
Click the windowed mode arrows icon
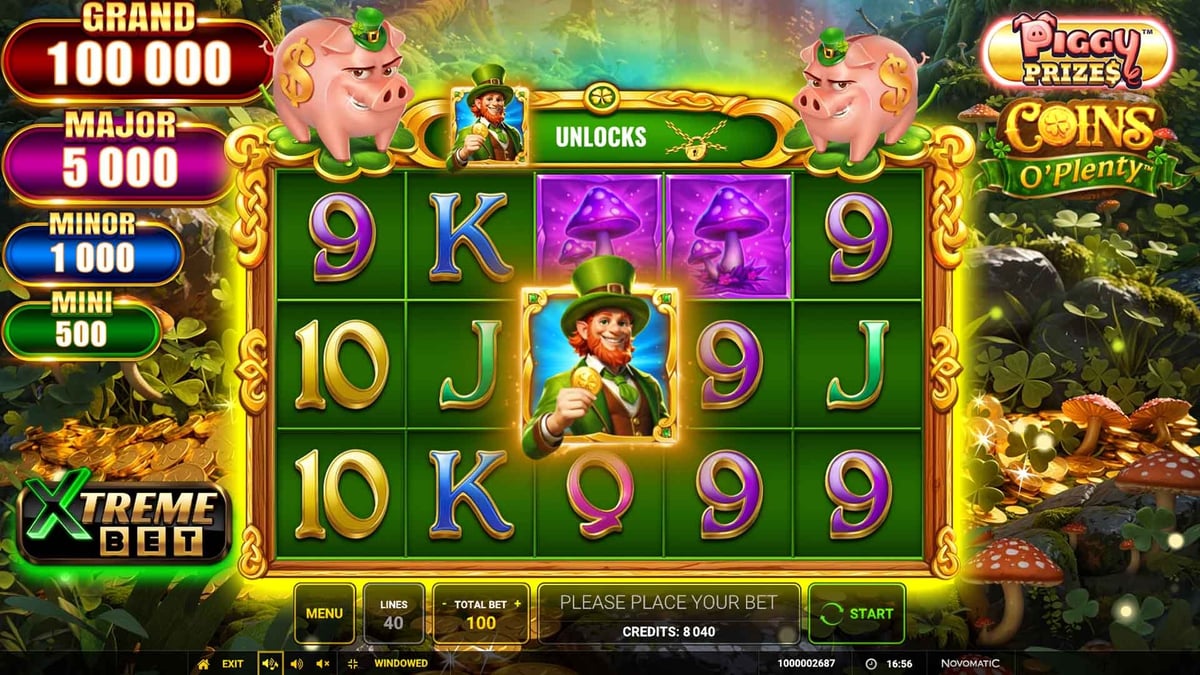coord(352,663)
